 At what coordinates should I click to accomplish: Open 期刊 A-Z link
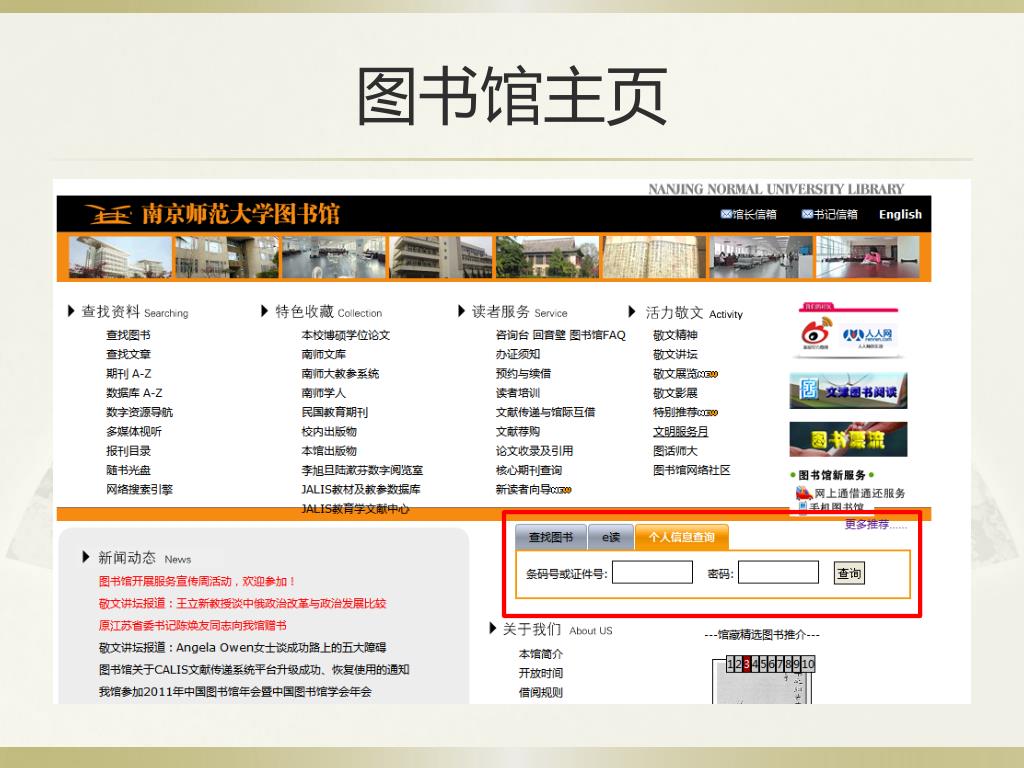pos(129,374)
